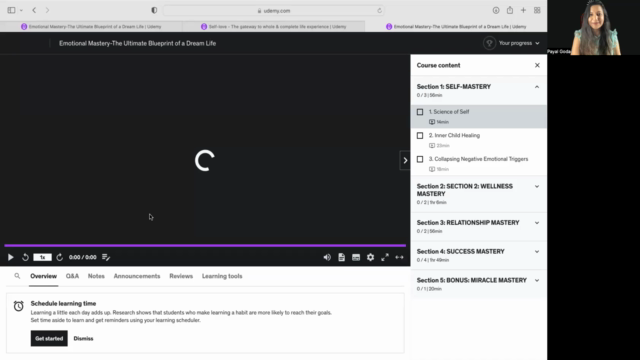Switch to the first Emotional Mastery browser tab
Image resolution: width=640 pixels, height=360 pixels.
[x=91, y=27]
